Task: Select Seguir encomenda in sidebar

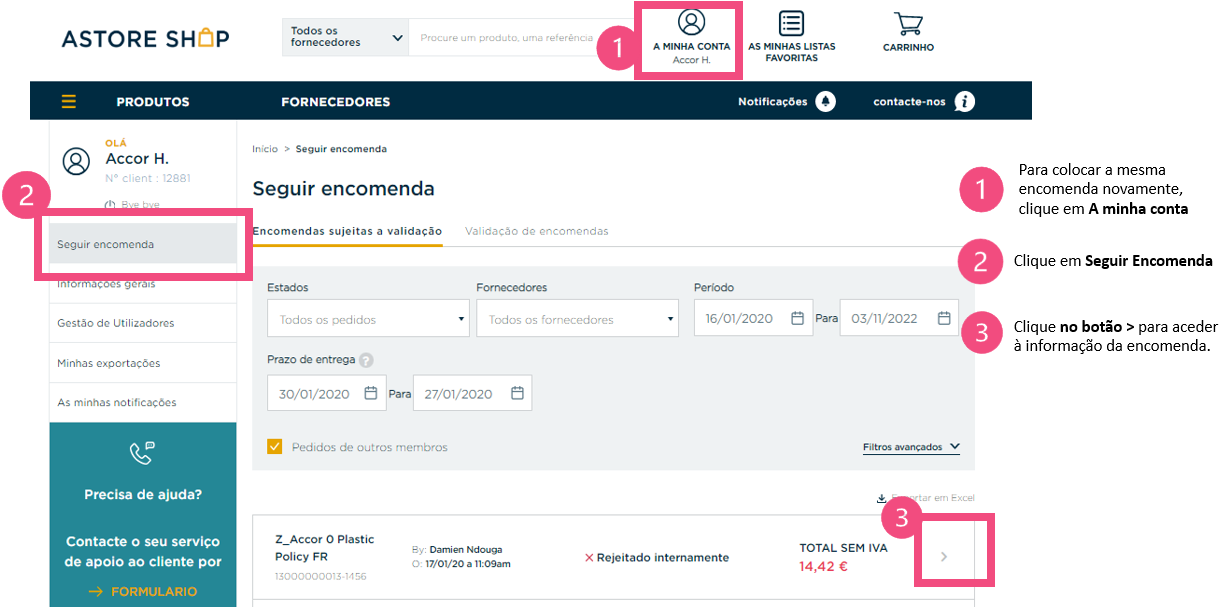Action: point(143,244)
